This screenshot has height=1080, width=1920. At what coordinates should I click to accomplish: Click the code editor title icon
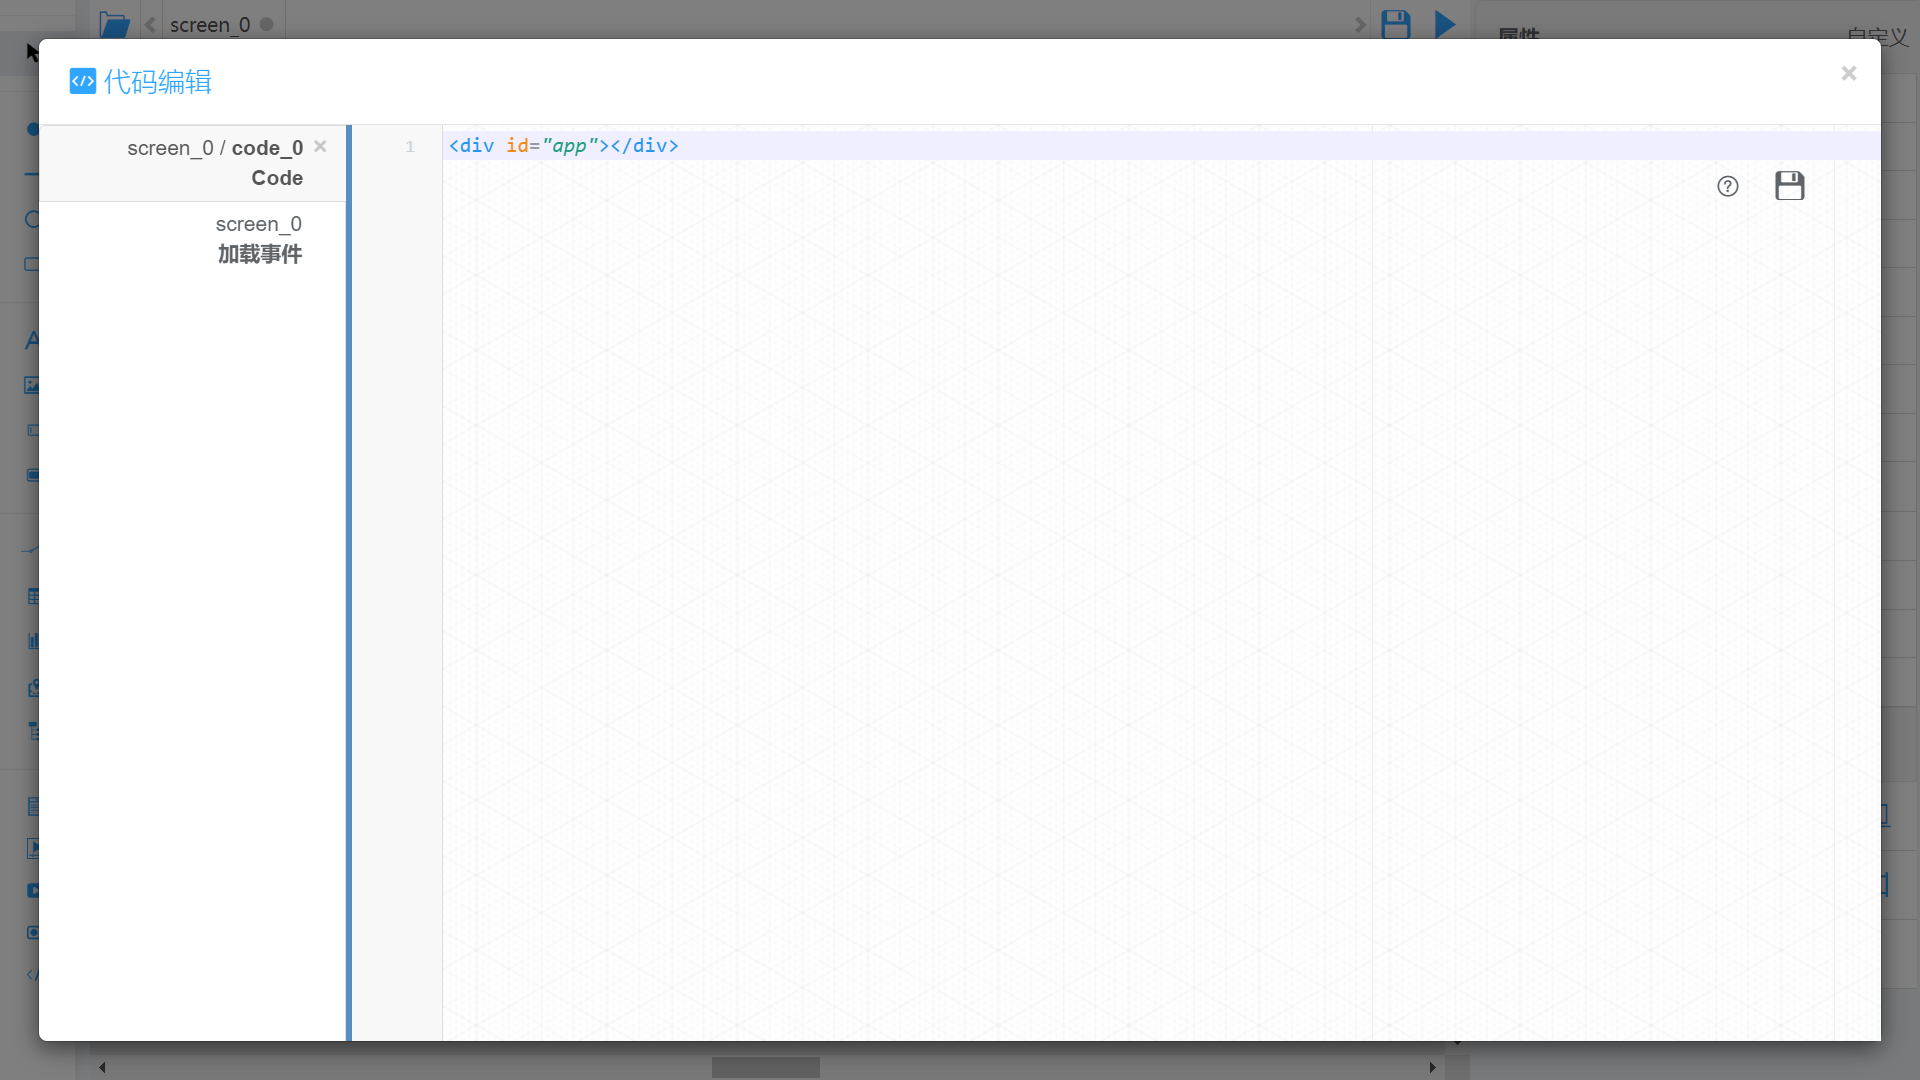coord(83,81)
